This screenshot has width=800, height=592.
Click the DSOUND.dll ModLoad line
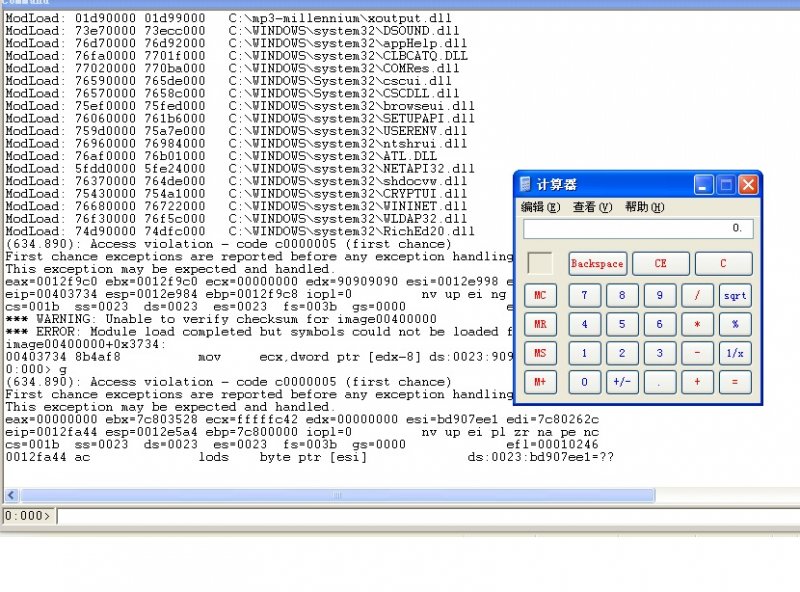coord(232,31)
